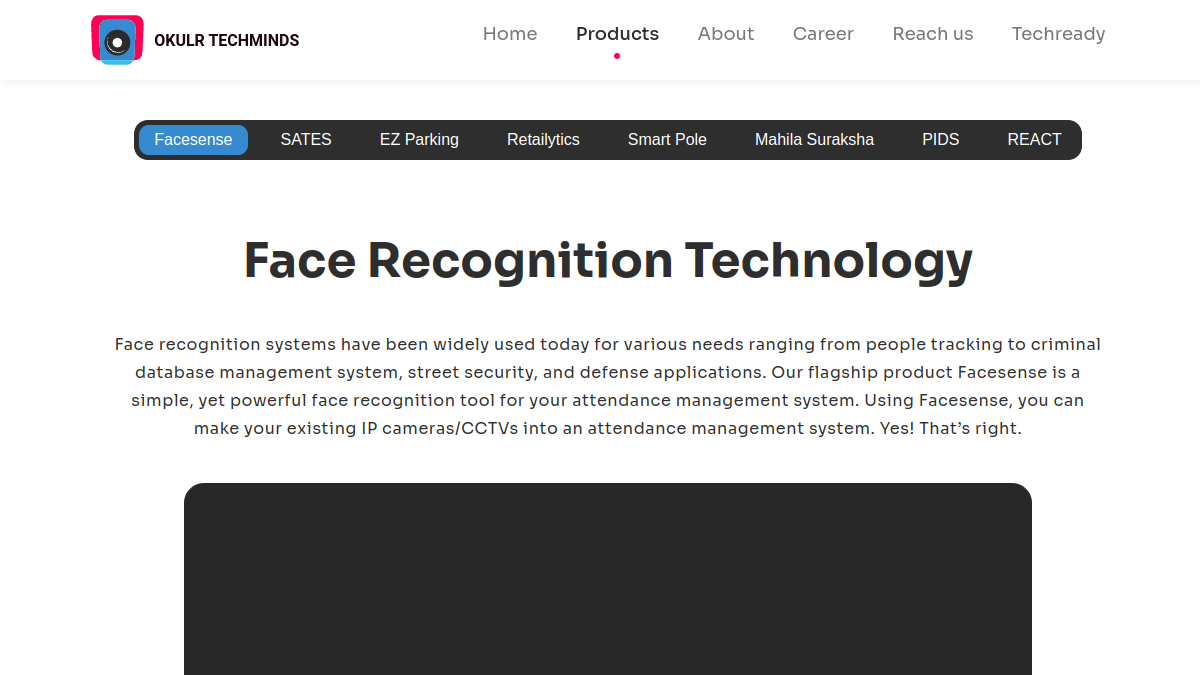Click the Facesense description paragraph

(608, 386)
